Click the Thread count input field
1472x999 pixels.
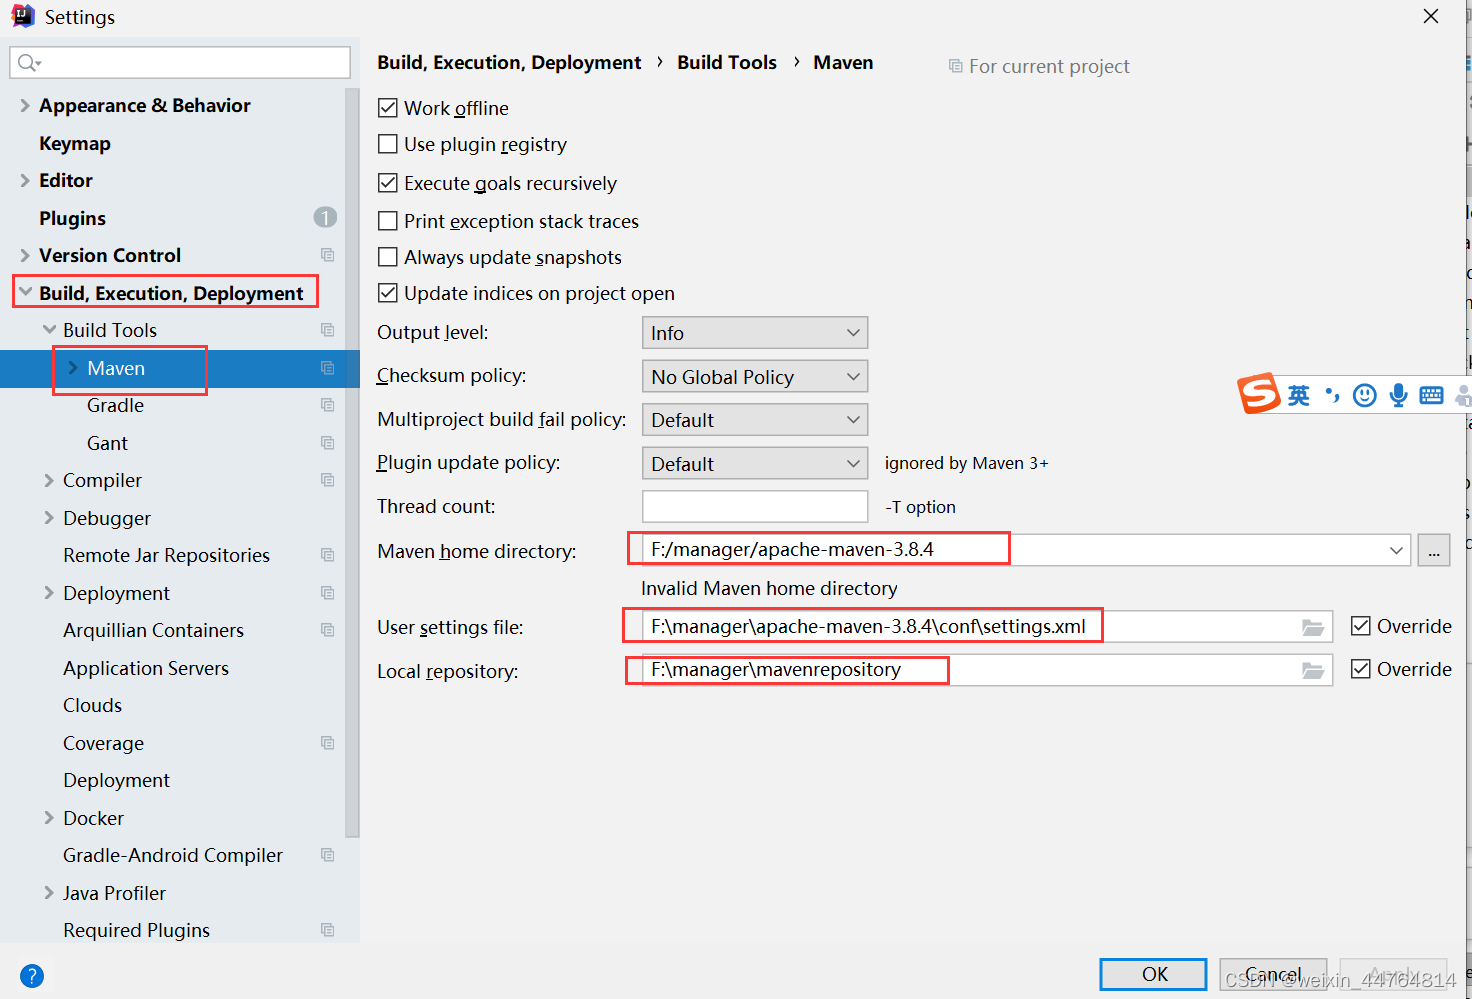coord(755,506)
